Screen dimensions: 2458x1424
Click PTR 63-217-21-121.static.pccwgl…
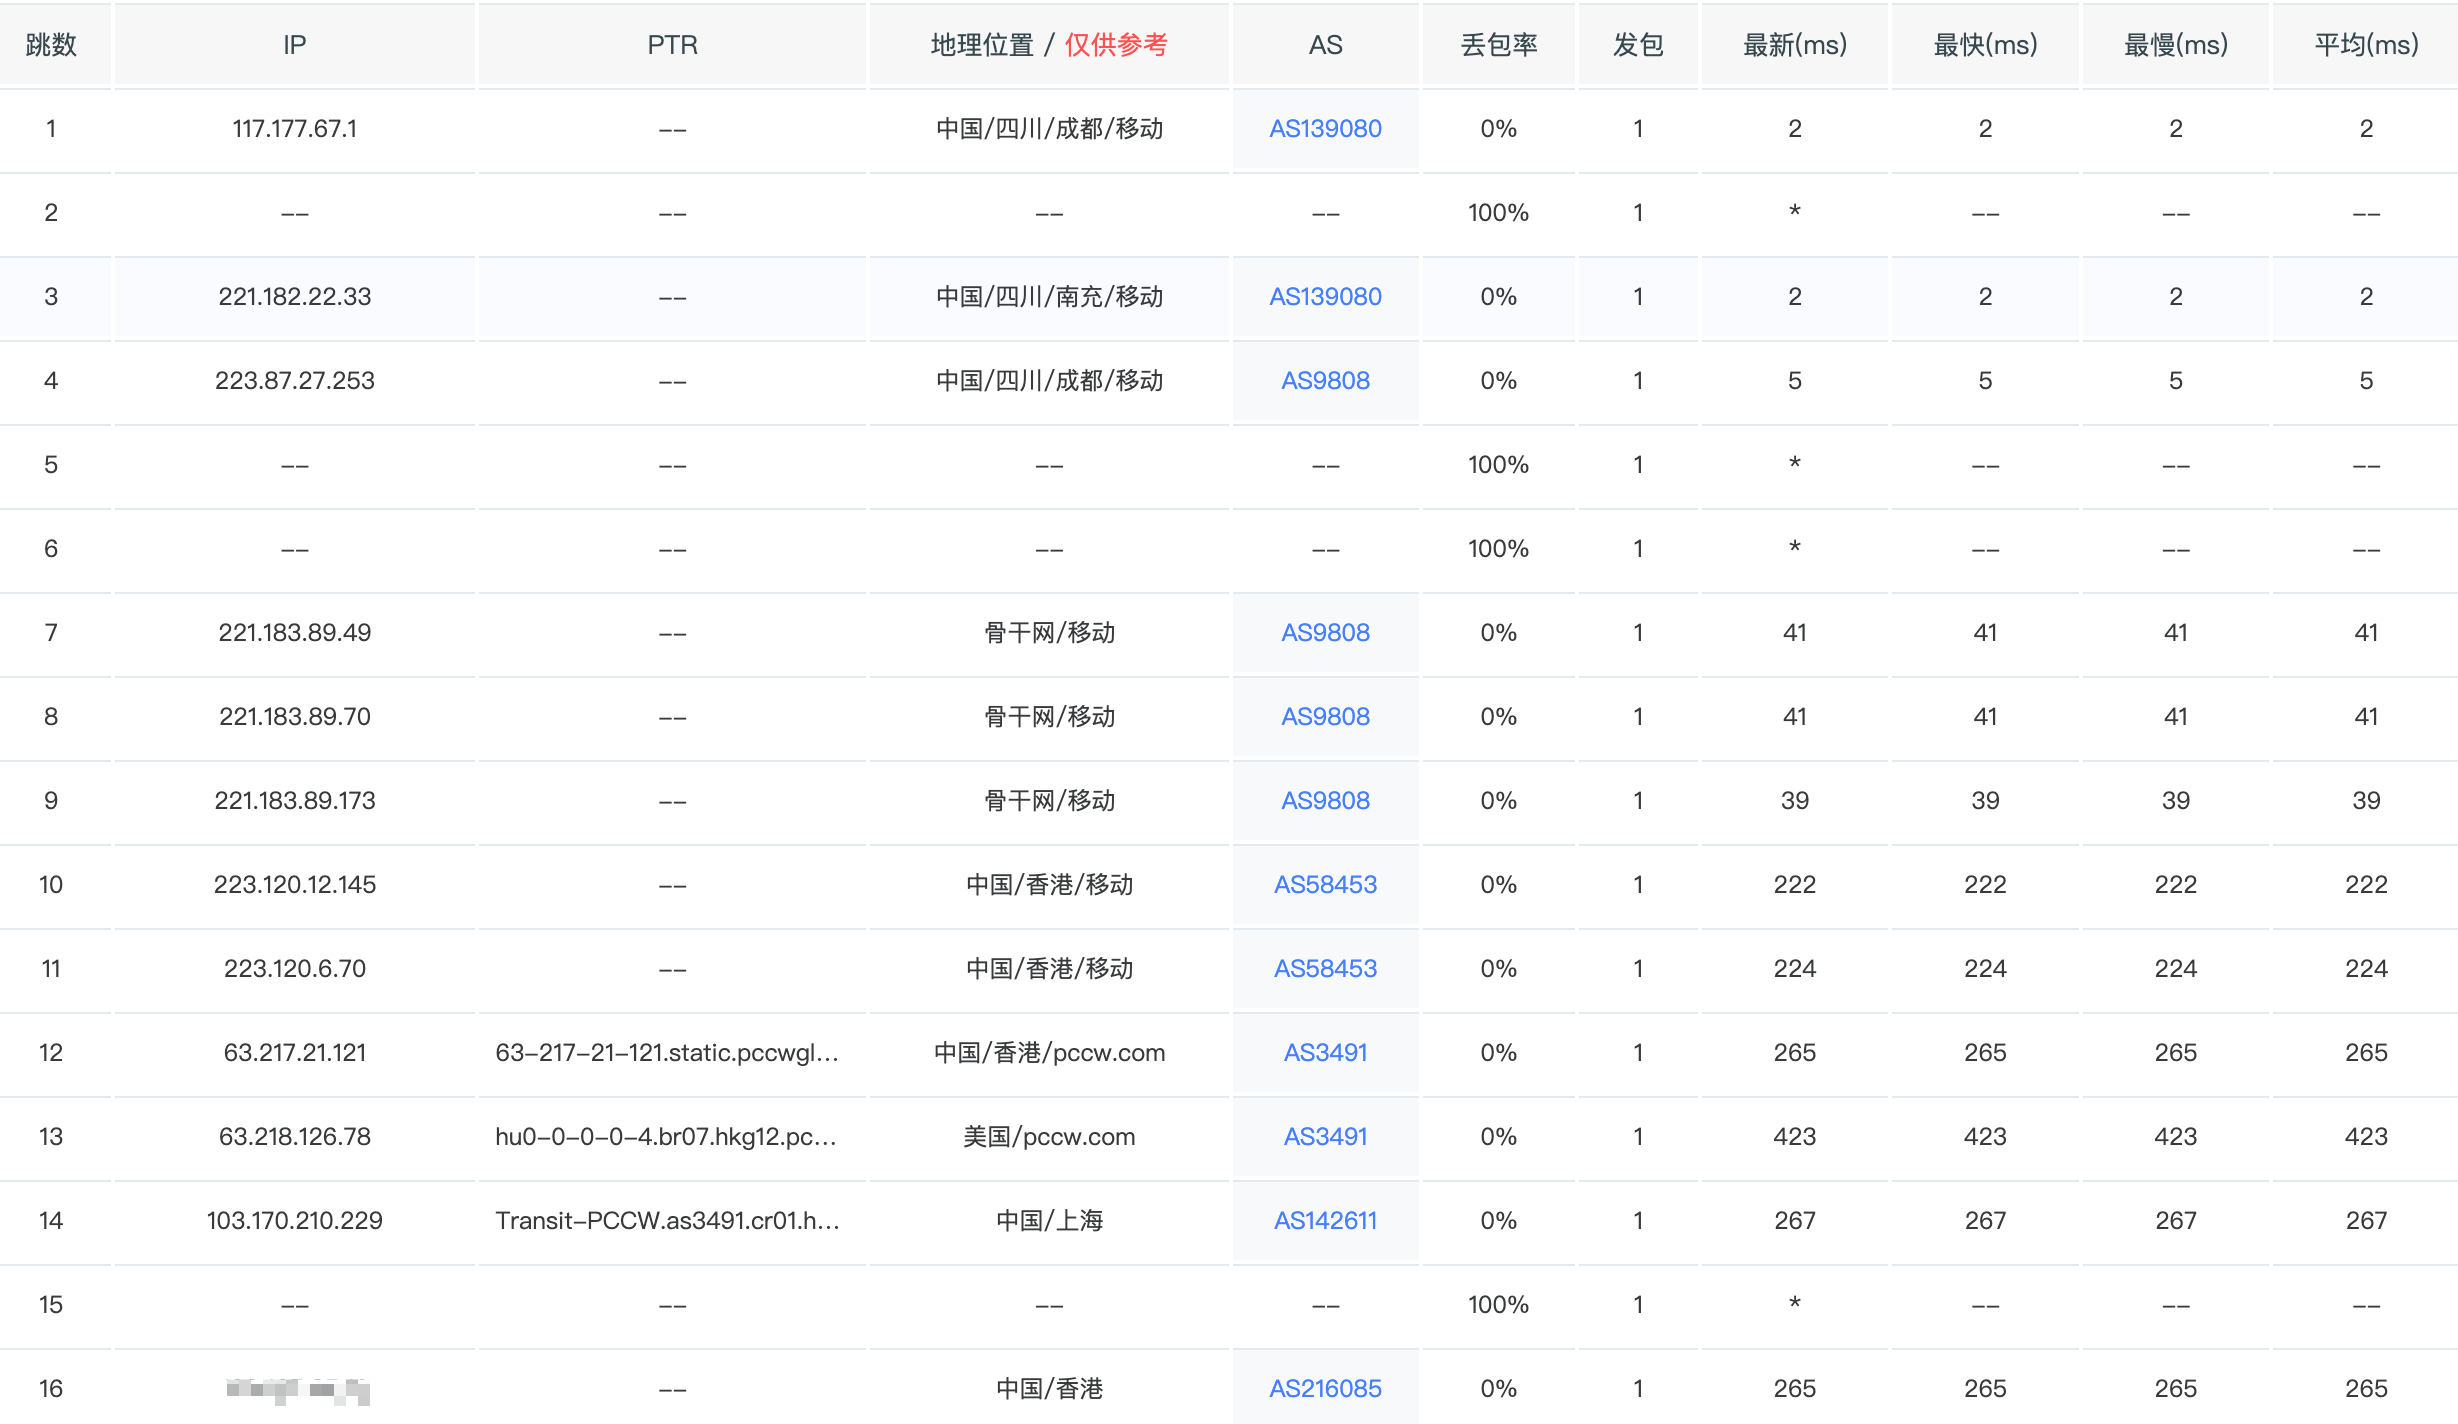pos(667,1053)
